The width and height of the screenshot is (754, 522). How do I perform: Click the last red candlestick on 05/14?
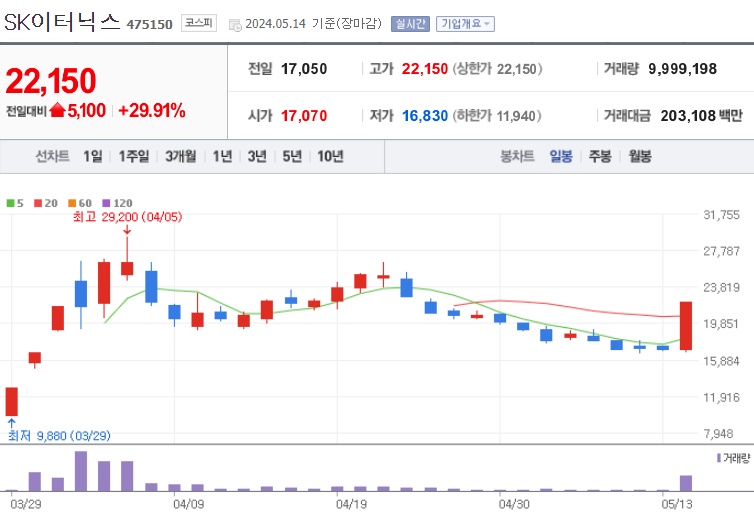coord(686,326)
